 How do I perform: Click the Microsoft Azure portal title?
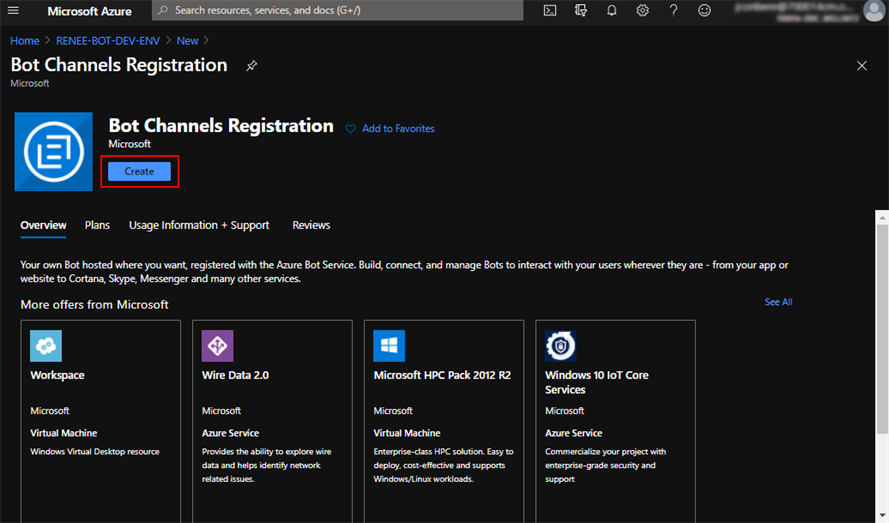[x=90, y=11]
